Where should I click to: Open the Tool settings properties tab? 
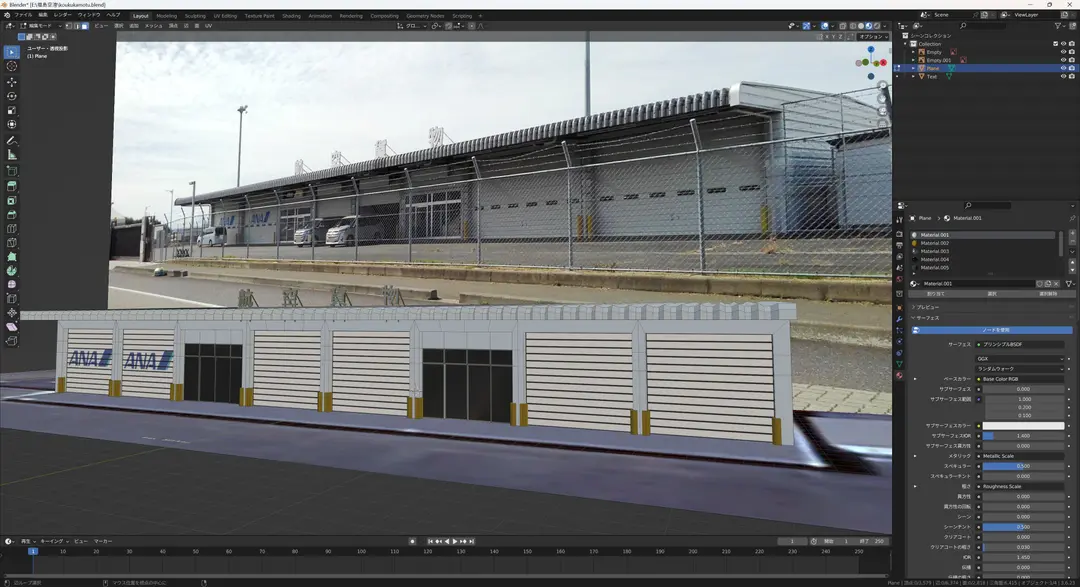[899, 219]
